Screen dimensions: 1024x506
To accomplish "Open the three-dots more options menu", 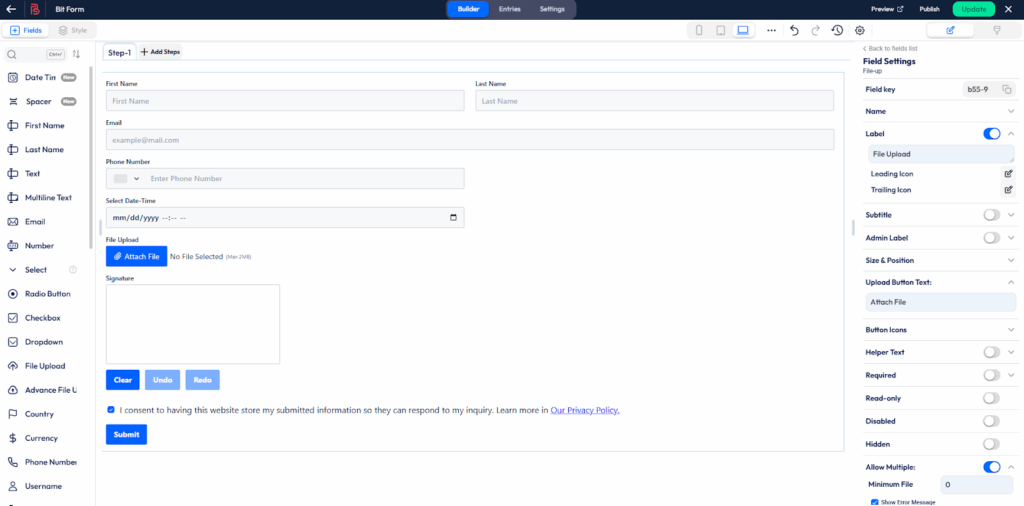I will pyautogui.click(x=771, y=30).
